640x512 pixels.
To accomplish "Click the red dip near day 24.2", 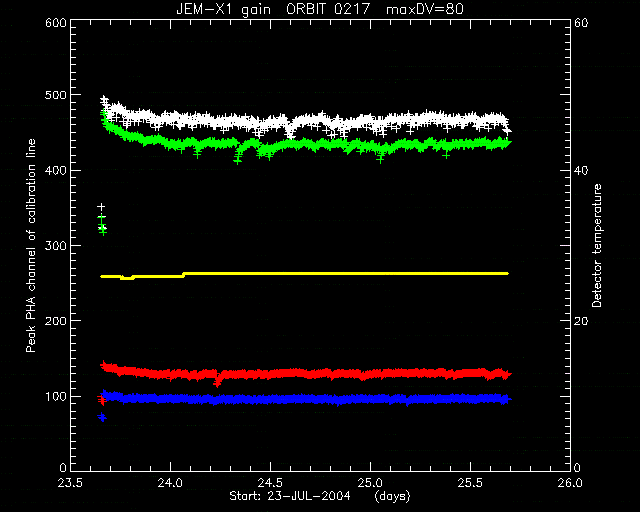I will pyautogui.click(x=217, y=381).
